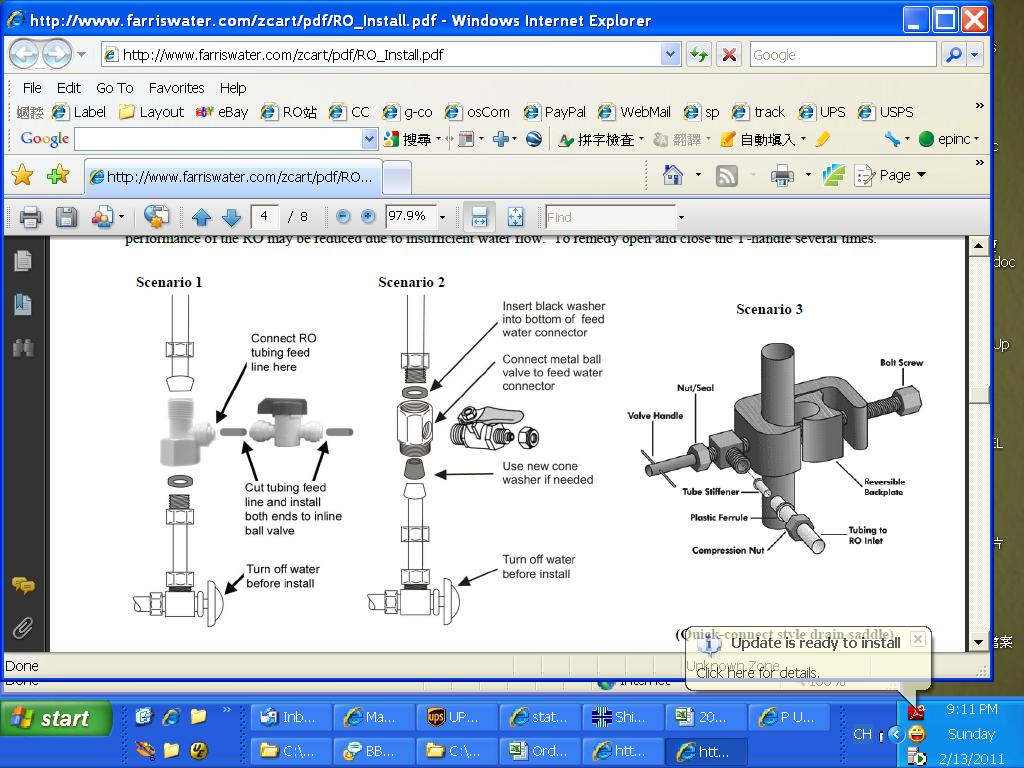1024x768 pixels.
Task: Click the Add to Favorites star icon
Action: 58,175
